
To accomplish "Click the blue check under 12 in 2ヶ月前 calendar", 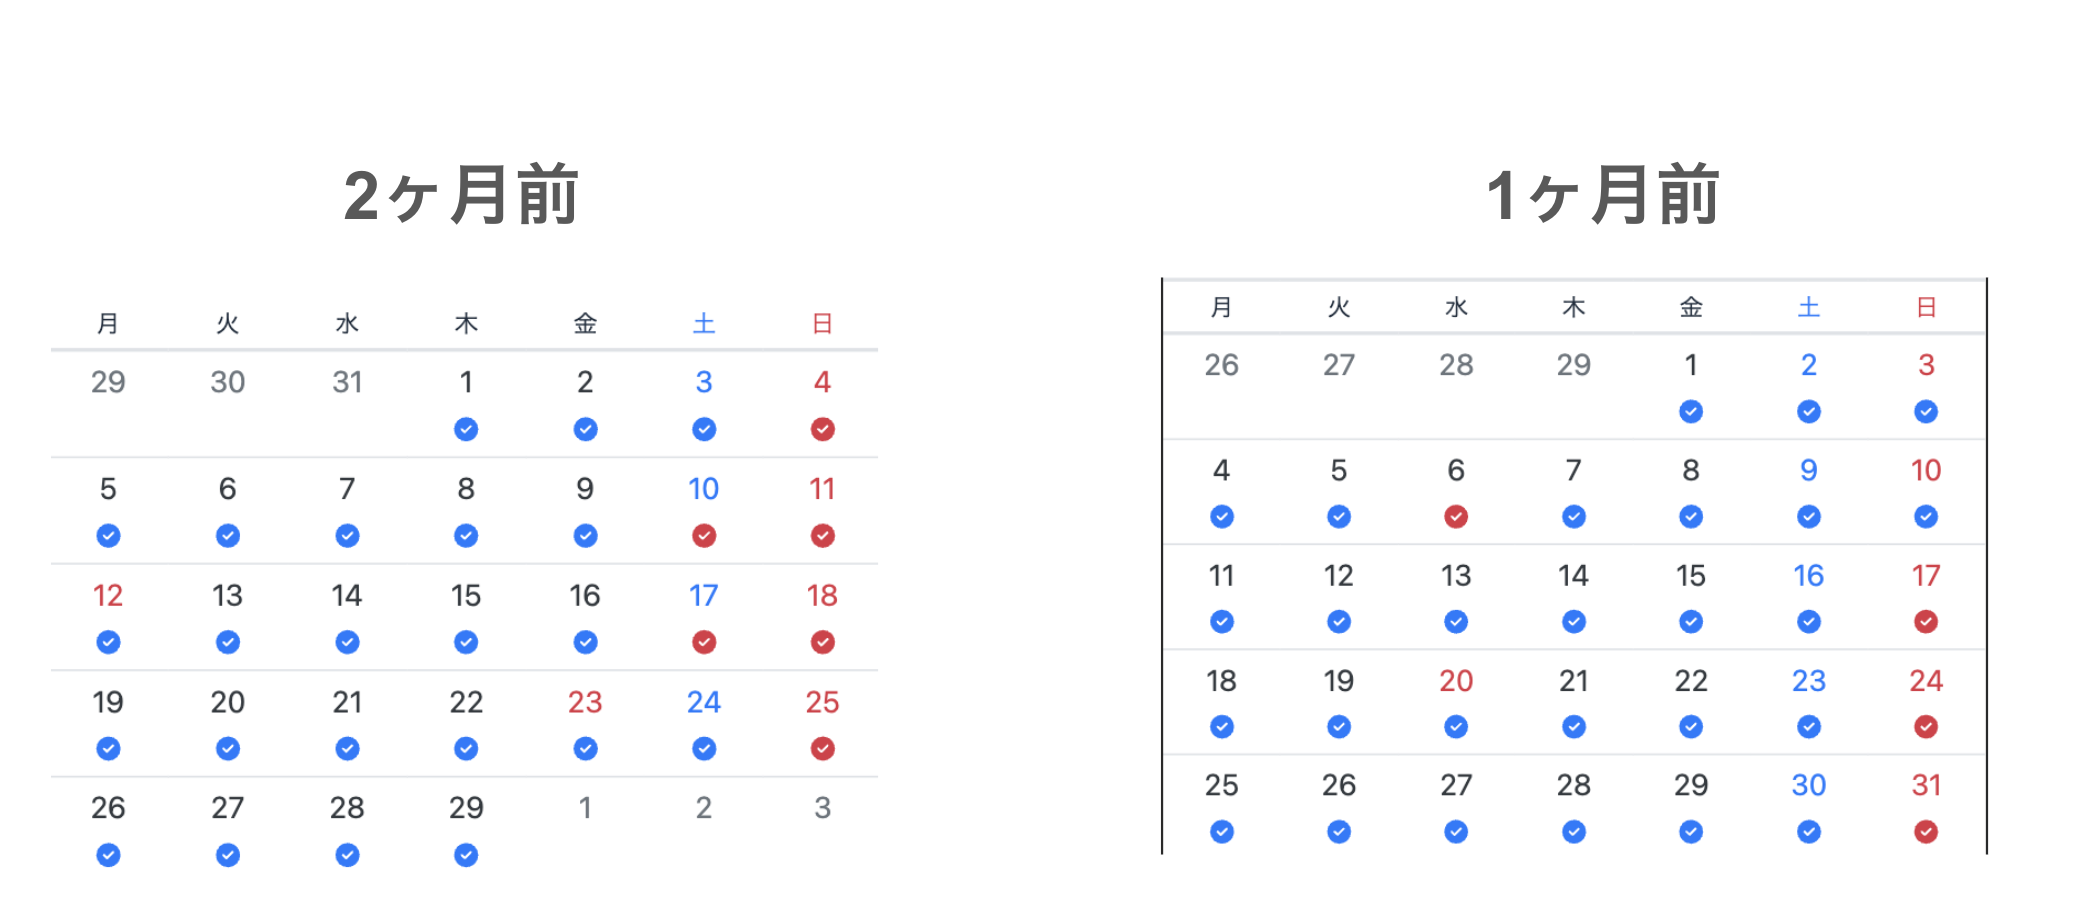I will pos(108,642).
